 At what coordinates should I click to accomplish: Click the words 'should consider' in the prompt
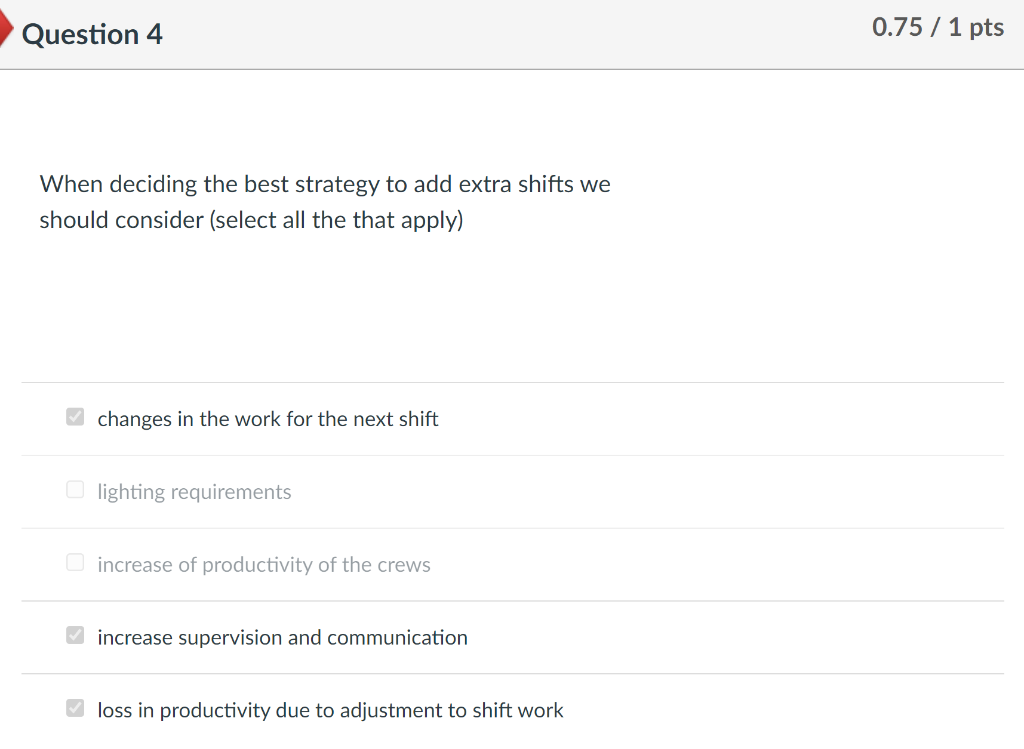(x=121, y=220)
